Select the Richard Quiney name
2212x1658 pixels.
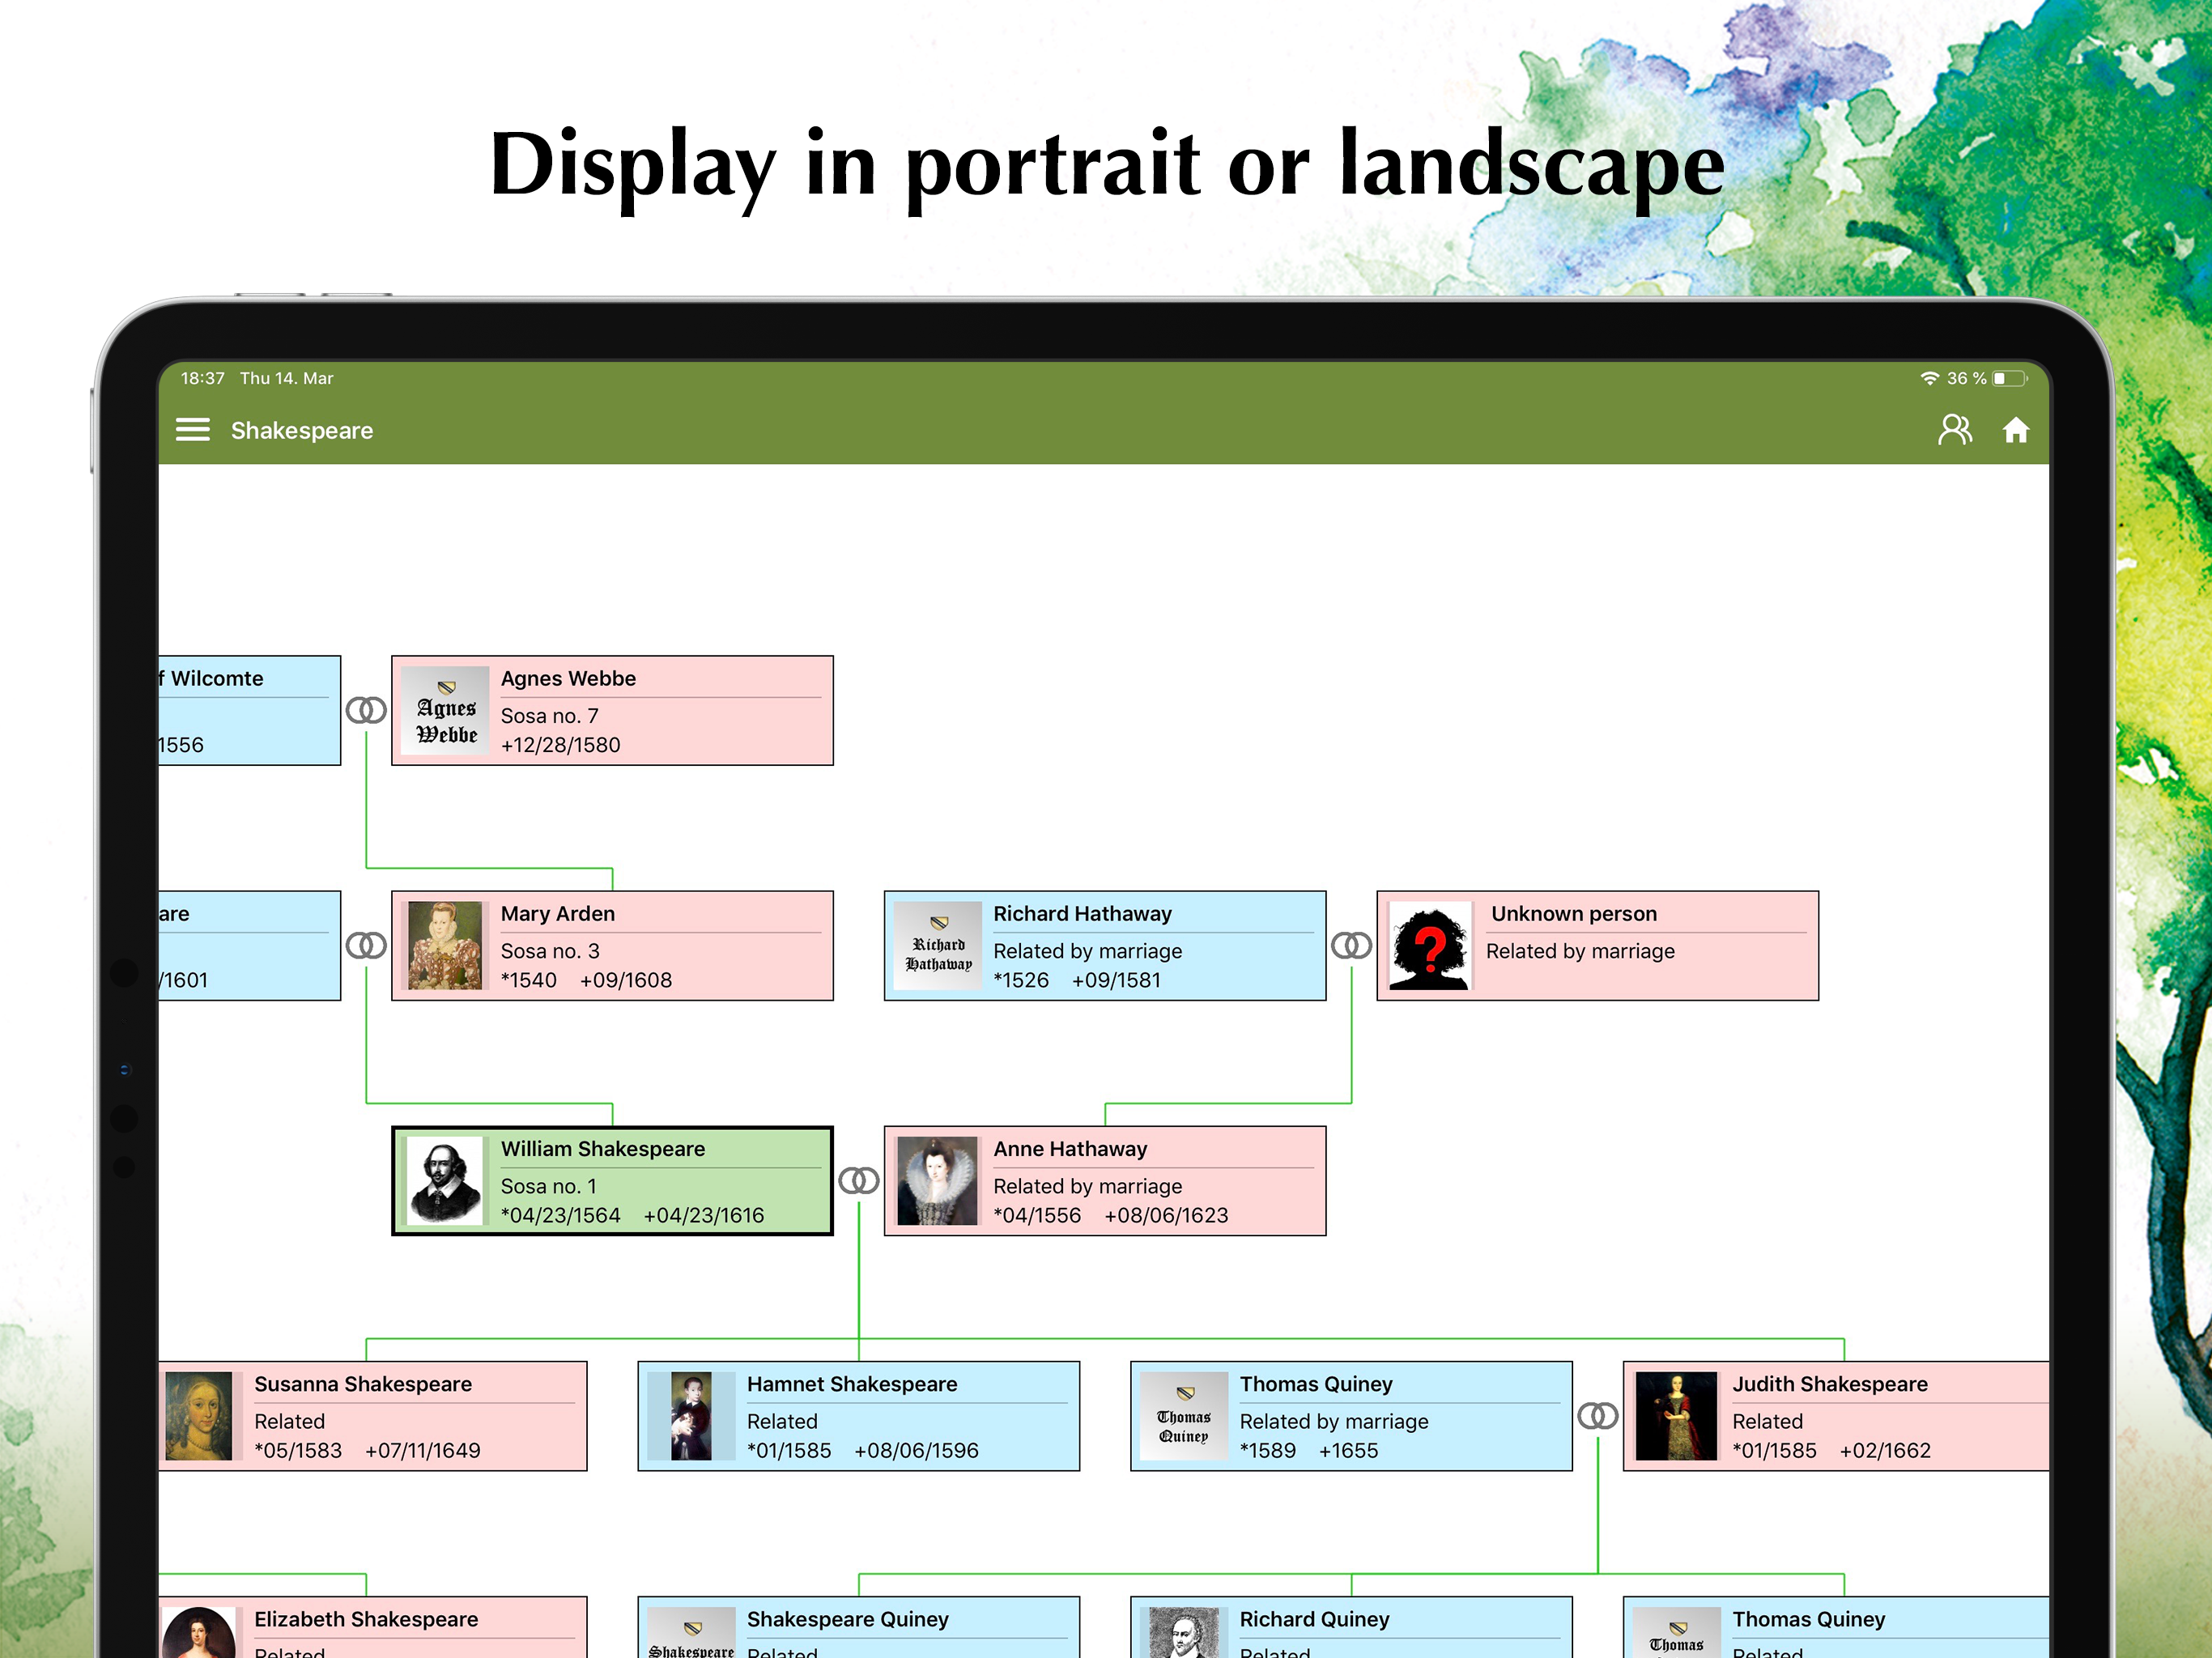click(1314, 1619)
